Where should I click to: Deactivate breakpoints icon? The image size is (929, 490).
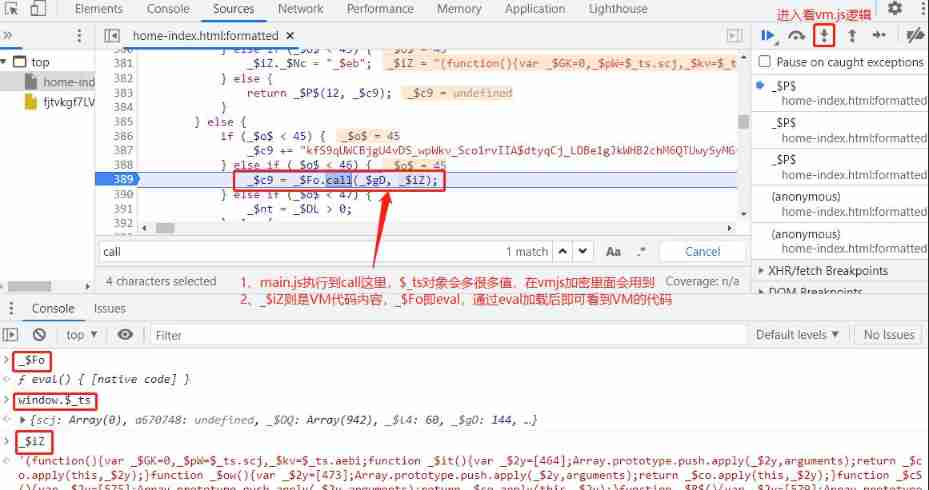tap(915, 36)
